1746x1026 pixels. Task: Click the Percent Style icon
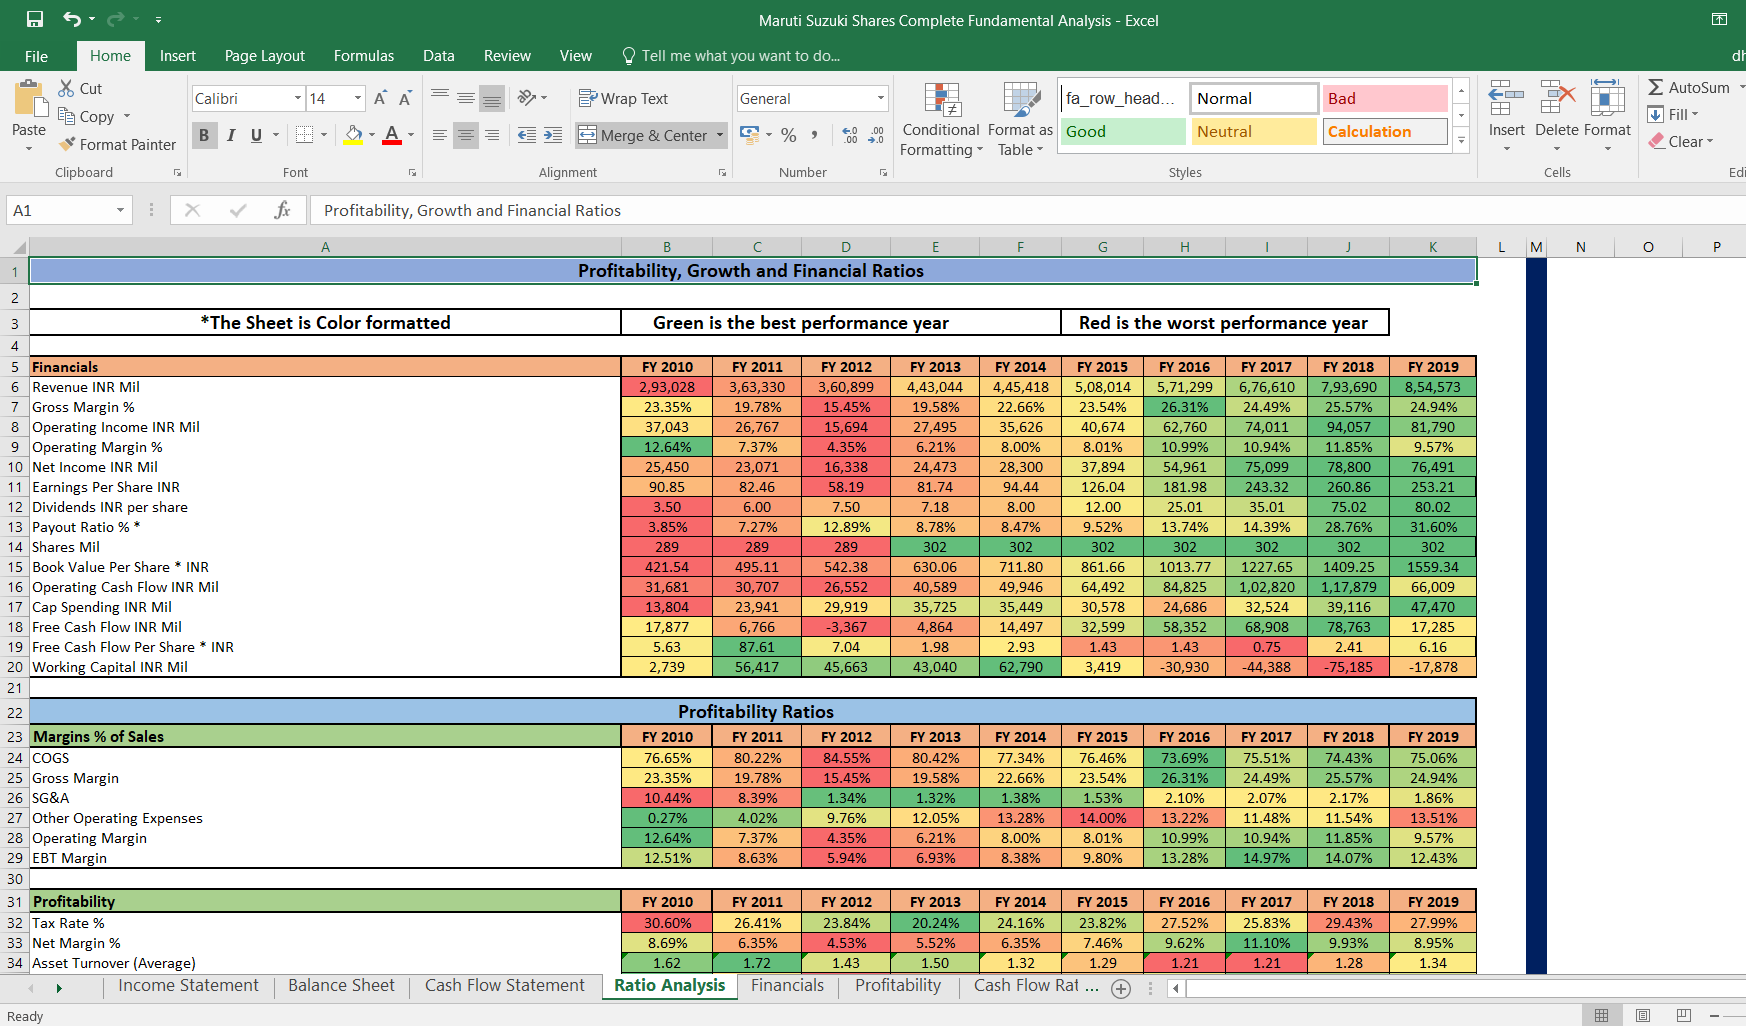[x=789, y=135]
